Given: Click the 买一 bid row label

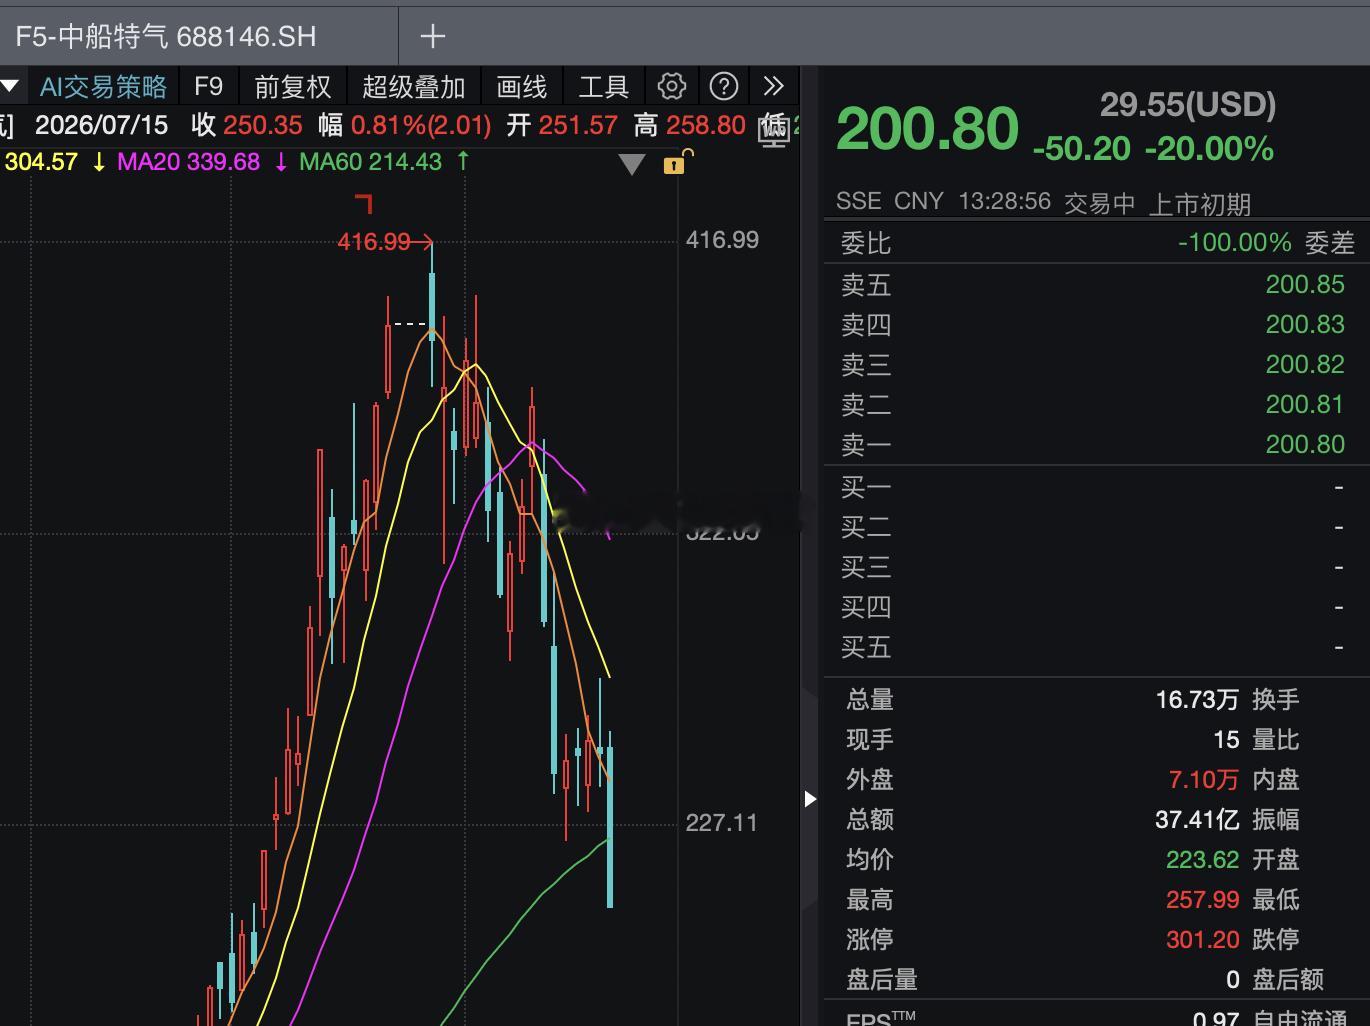Looking at the screenshot, I should pos(866,488).
